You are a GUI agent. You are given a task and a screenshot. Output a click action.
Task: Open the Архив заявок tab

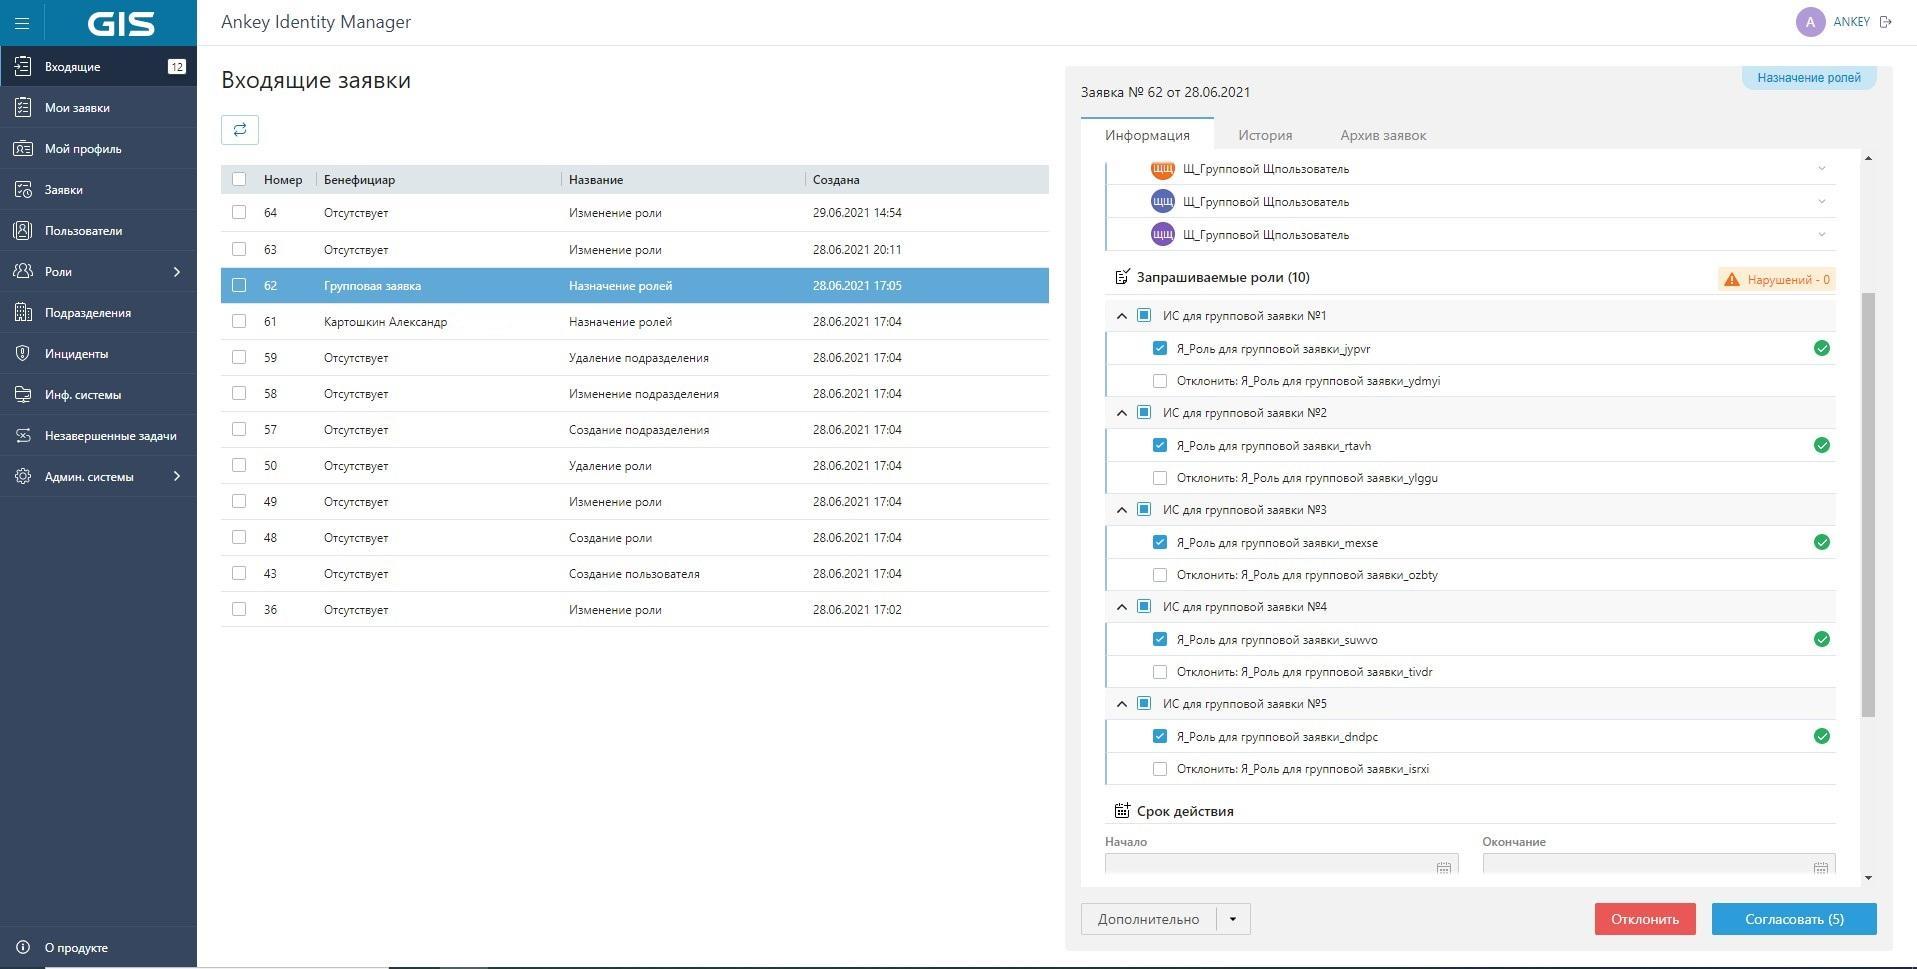(1382, 135)
